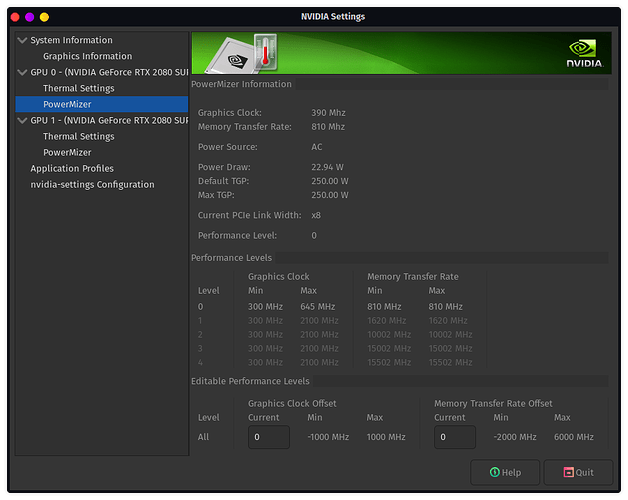This screenshot has height=500, width=628.
Task: Select GPU 0 RTX 2080 entry
Action: tap(109, 72)
